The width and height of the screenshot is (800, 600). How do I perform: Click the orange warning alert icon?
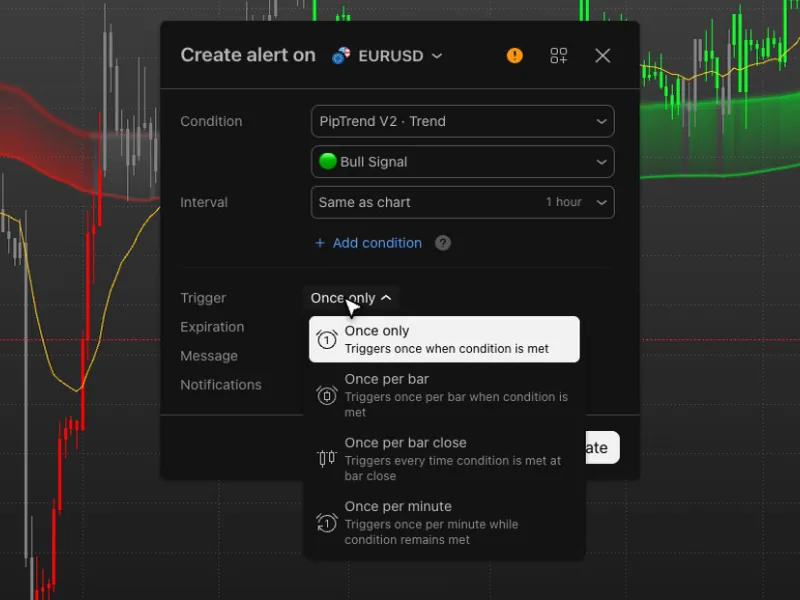tap(514, 55)
